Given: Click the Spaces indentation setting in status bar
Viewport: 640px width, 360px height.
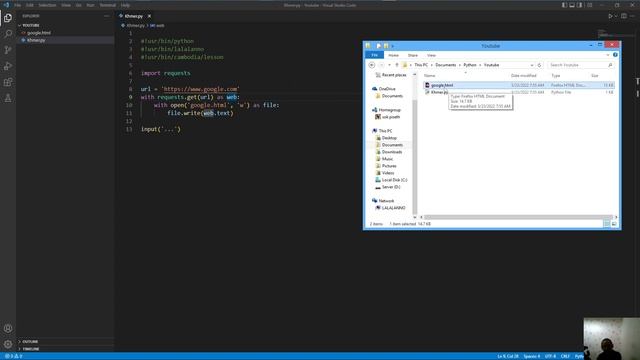Looking at the screenshot, I should click(532, 356).
